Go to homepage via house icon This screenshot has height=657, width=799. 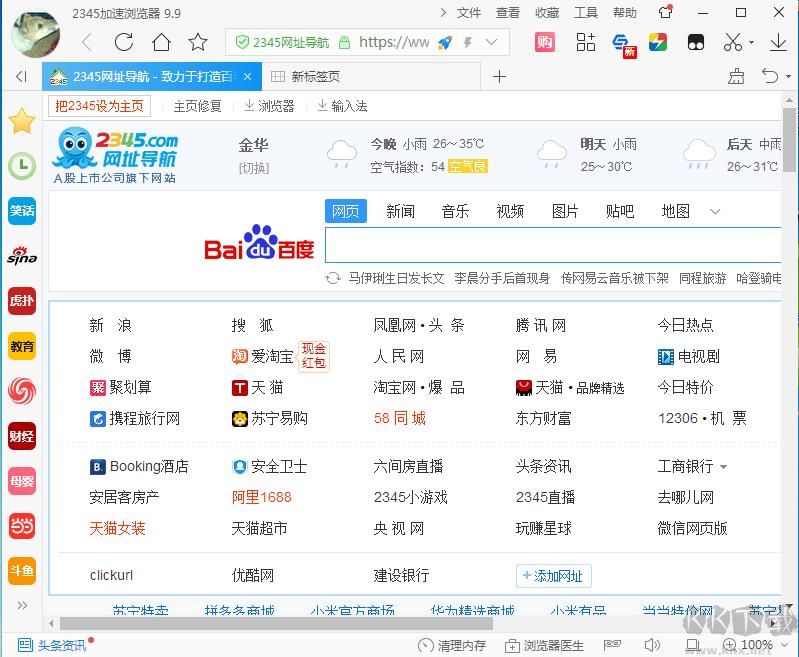(161, 42)
